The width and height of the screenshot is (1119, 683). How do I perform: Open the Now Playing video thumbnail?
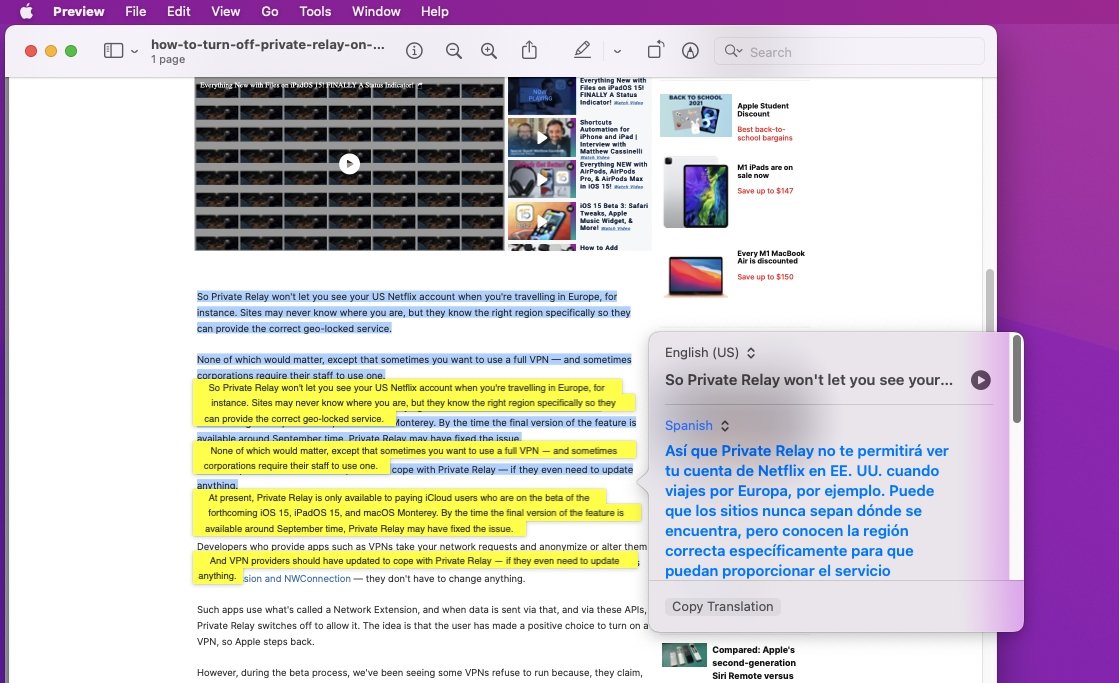[542, 96]
